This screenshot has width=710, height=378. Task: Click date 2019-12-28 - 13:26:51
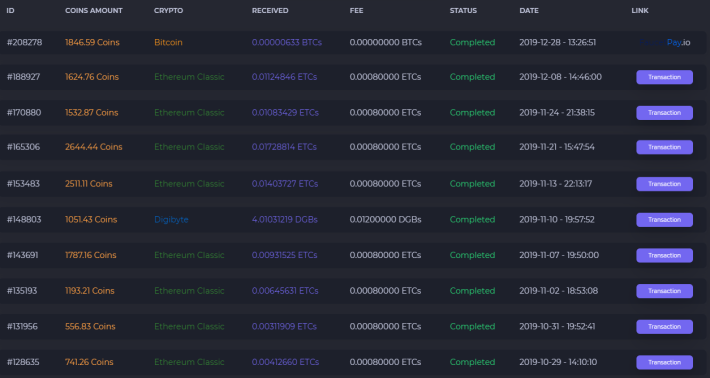click(x=557, y=43)
